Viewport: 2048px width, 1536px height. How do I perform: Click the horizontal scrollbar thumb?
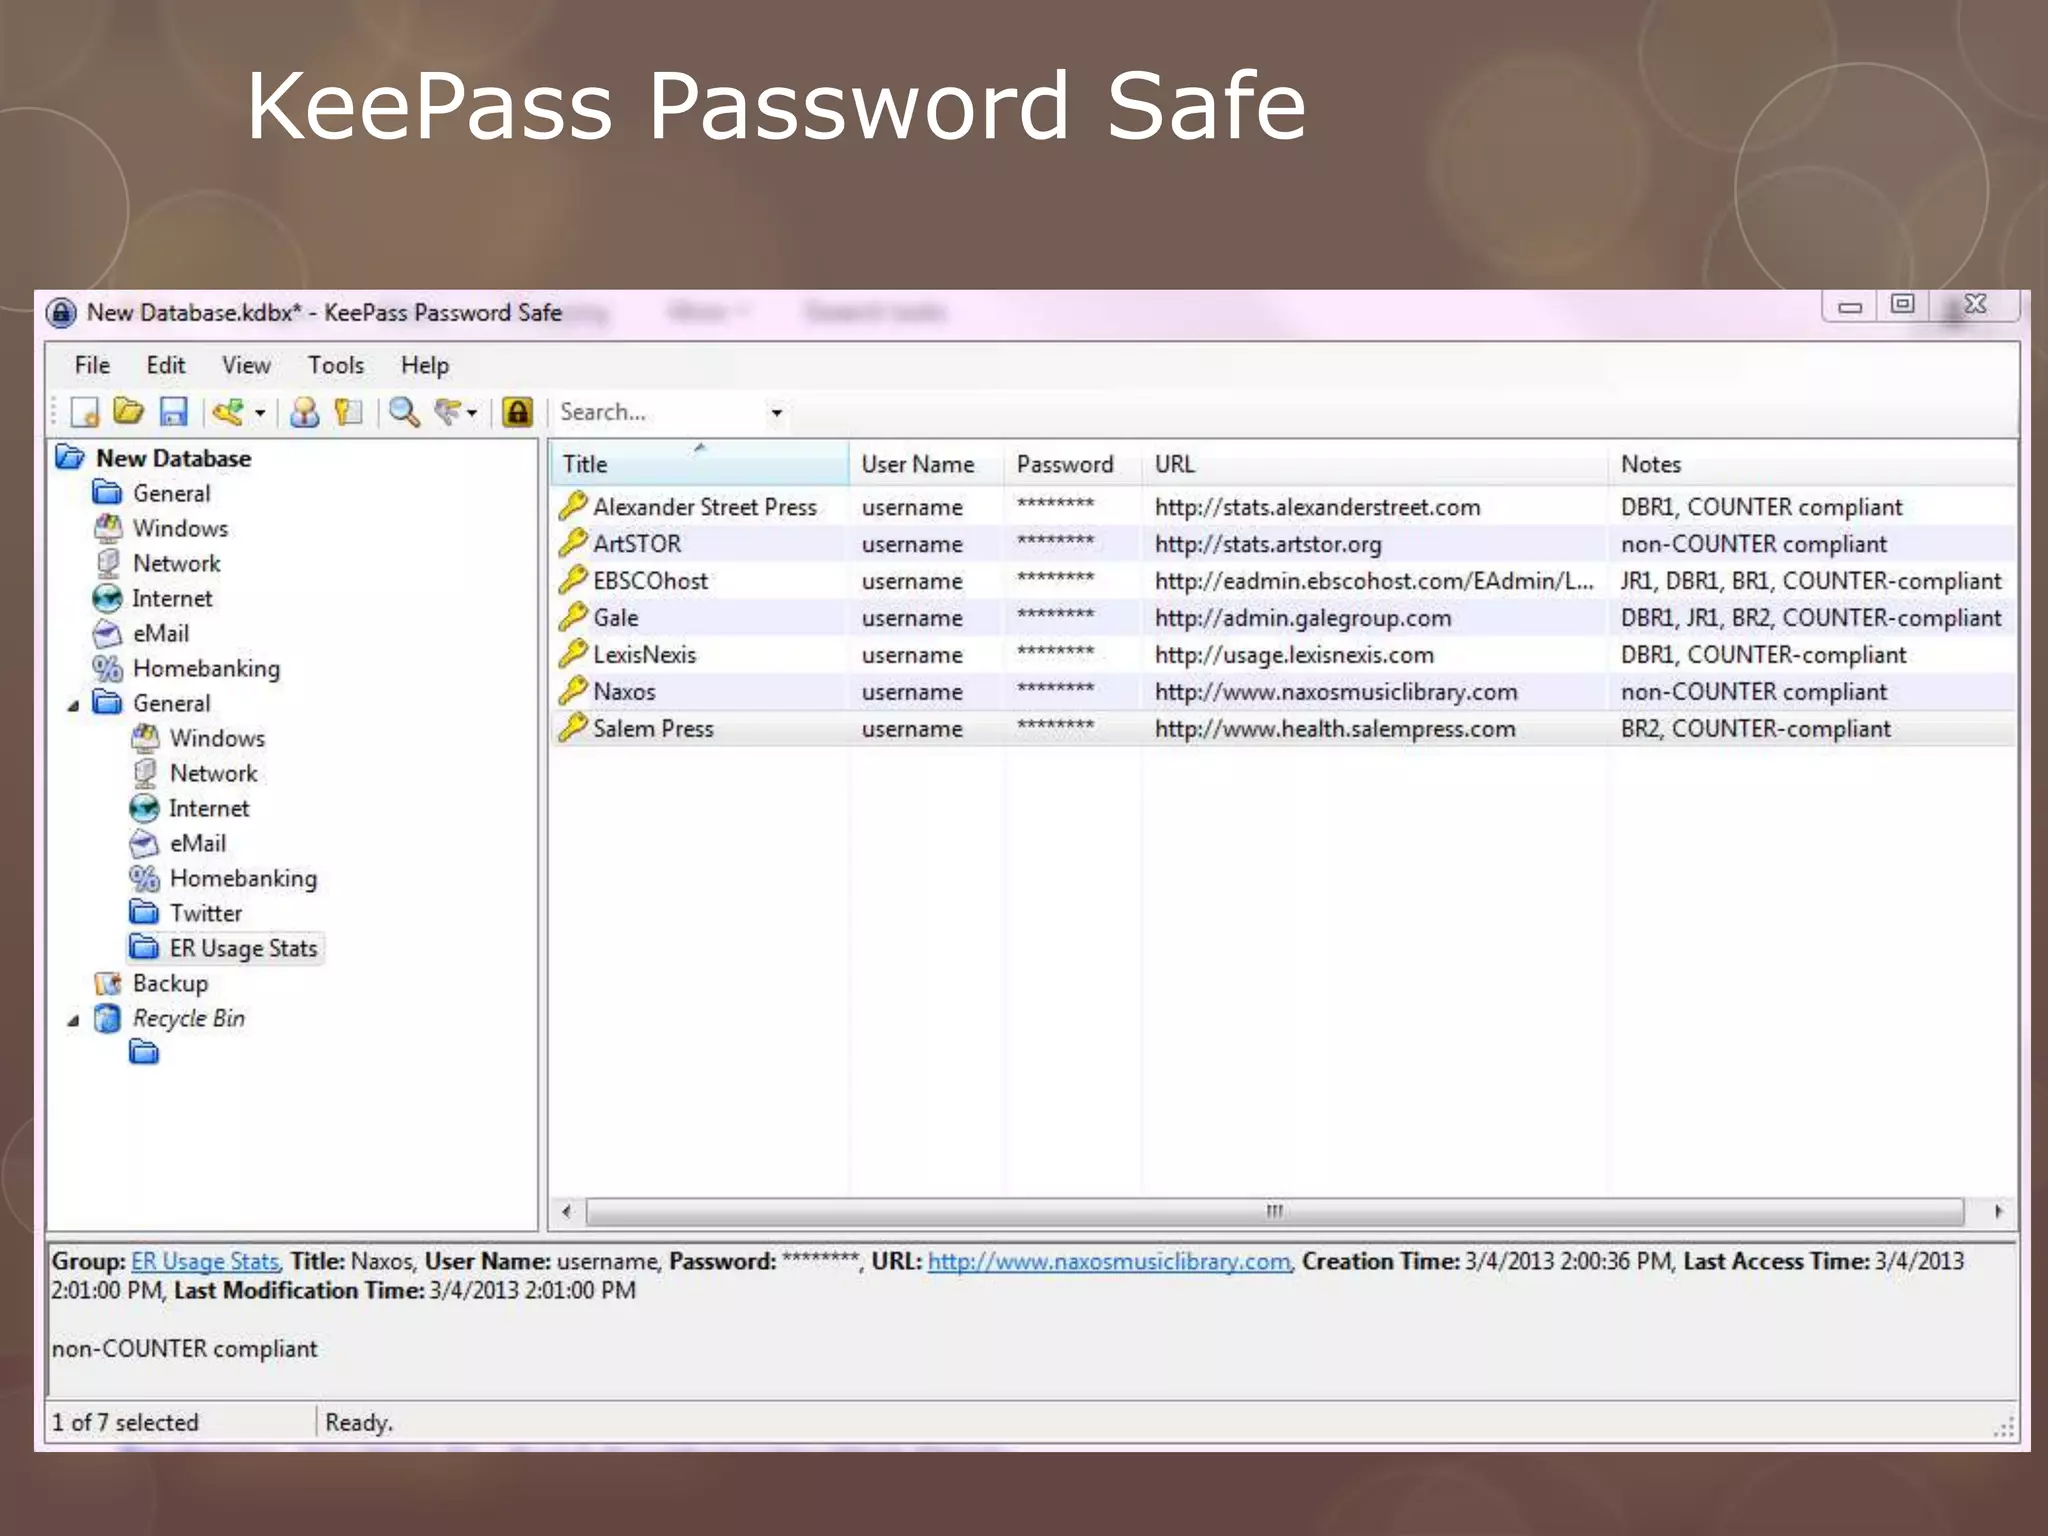point(1275,1212)
